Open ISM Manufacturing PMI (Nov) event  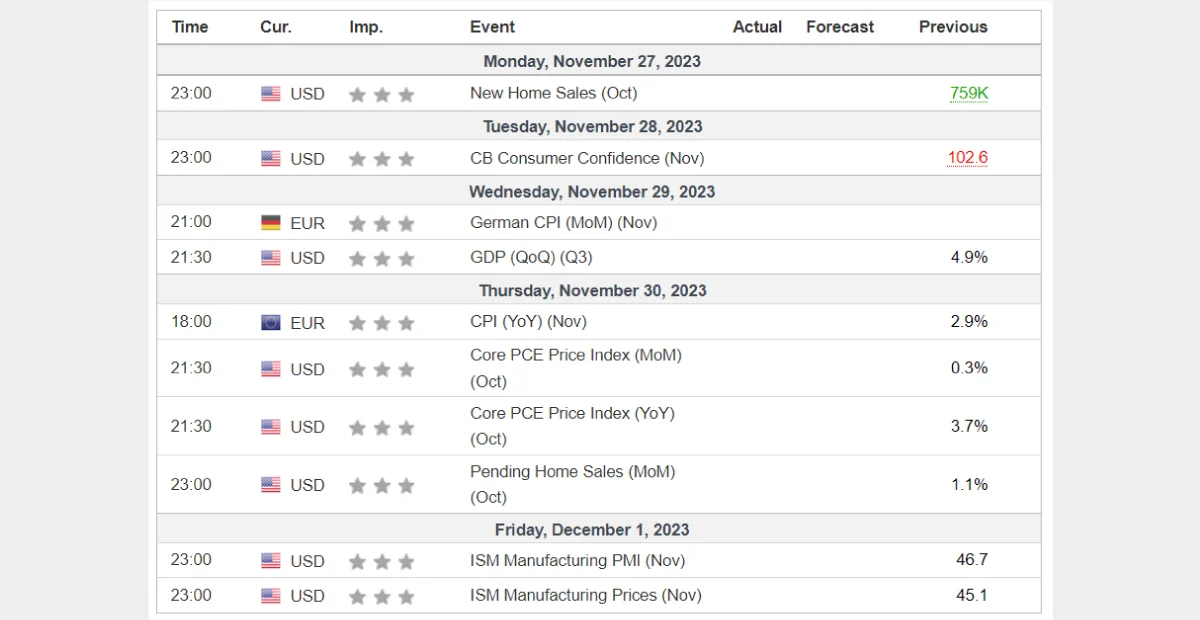577,560
